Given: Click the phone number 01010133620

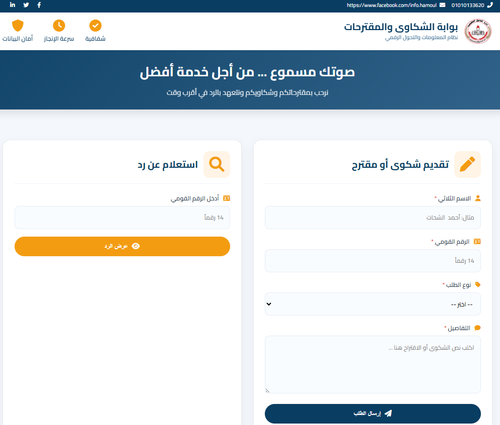Looking at the screenshot, I should pos(468,5).
